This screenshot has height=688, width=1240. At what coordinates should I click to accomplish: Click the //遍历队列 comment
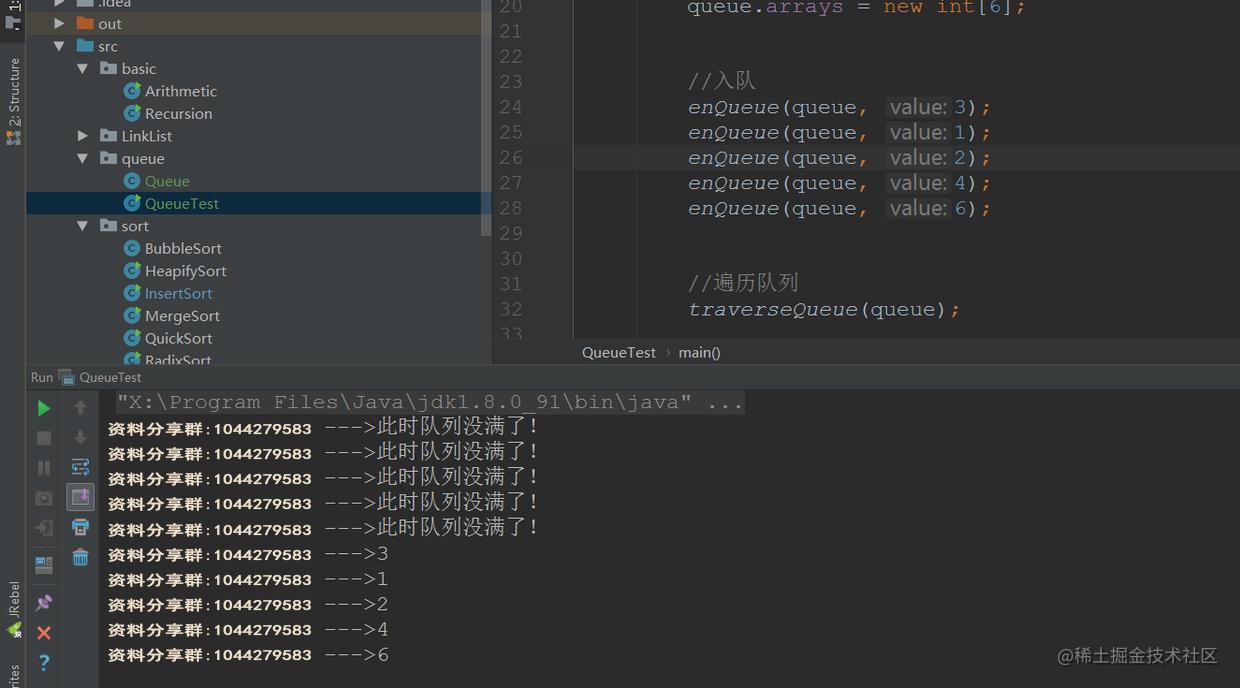(743, 283)
